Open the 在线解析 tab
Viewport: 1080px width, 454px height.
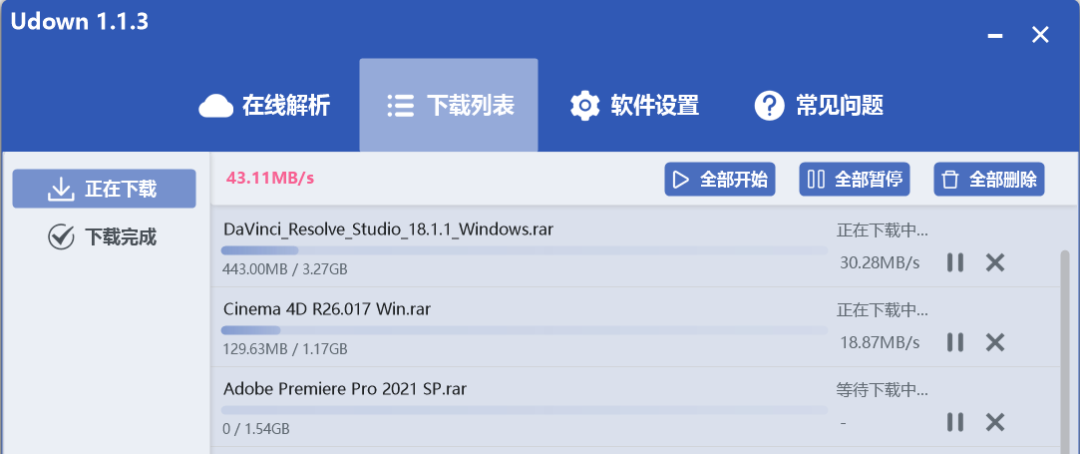(264, 106)
